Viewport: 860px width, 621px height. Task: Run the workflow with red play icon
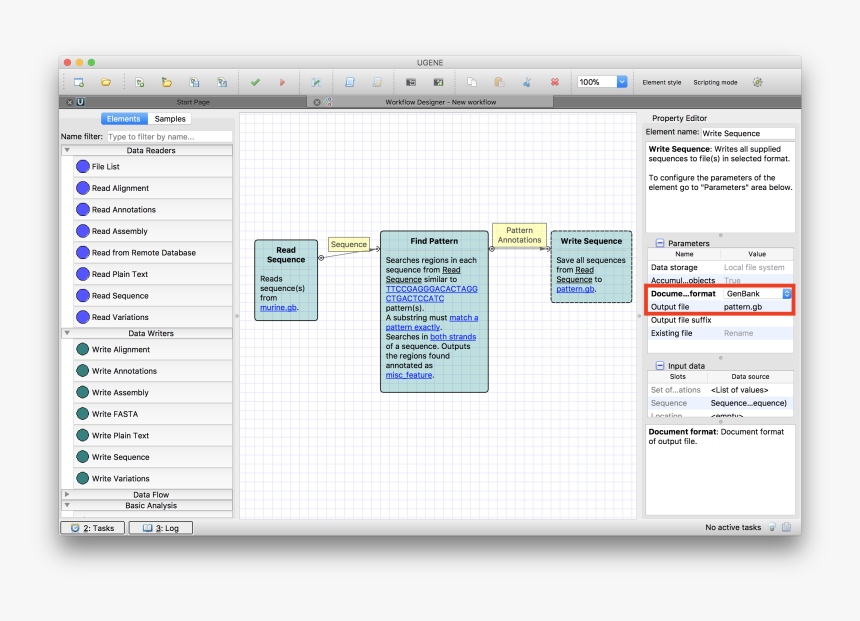click(x=282, y=82)
